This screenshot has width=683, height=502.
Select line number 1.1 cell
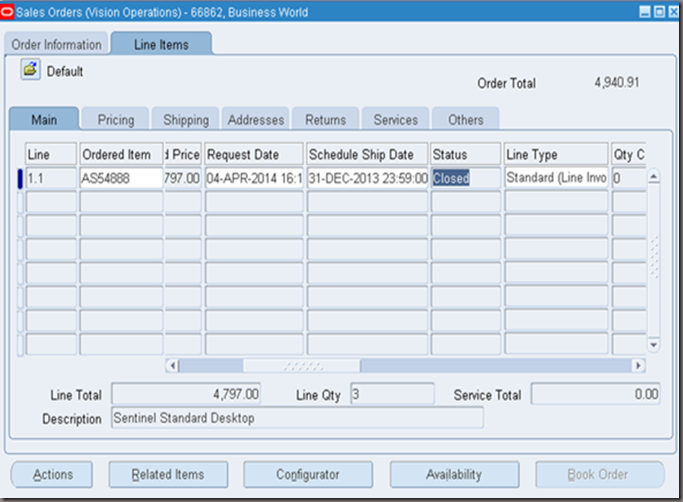point(51,178)
